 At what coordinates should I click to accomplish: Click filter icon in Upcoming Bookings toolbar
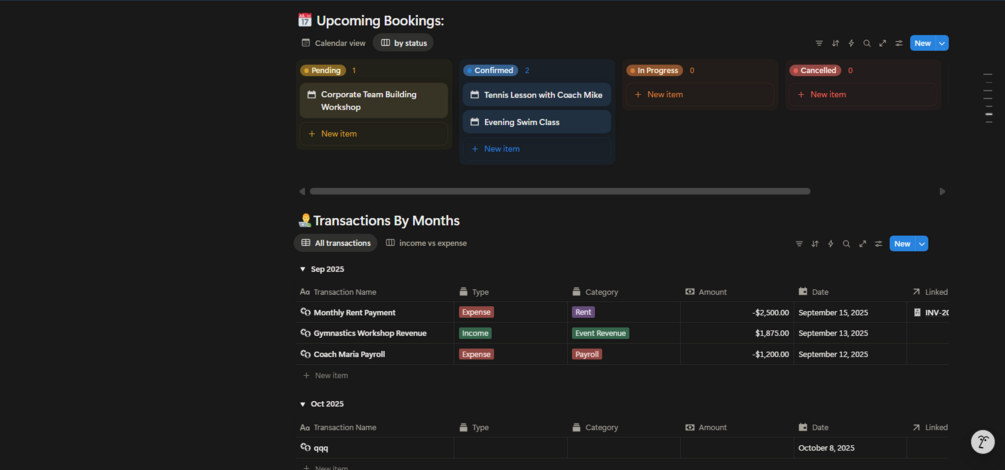click(x=819, y=43)
